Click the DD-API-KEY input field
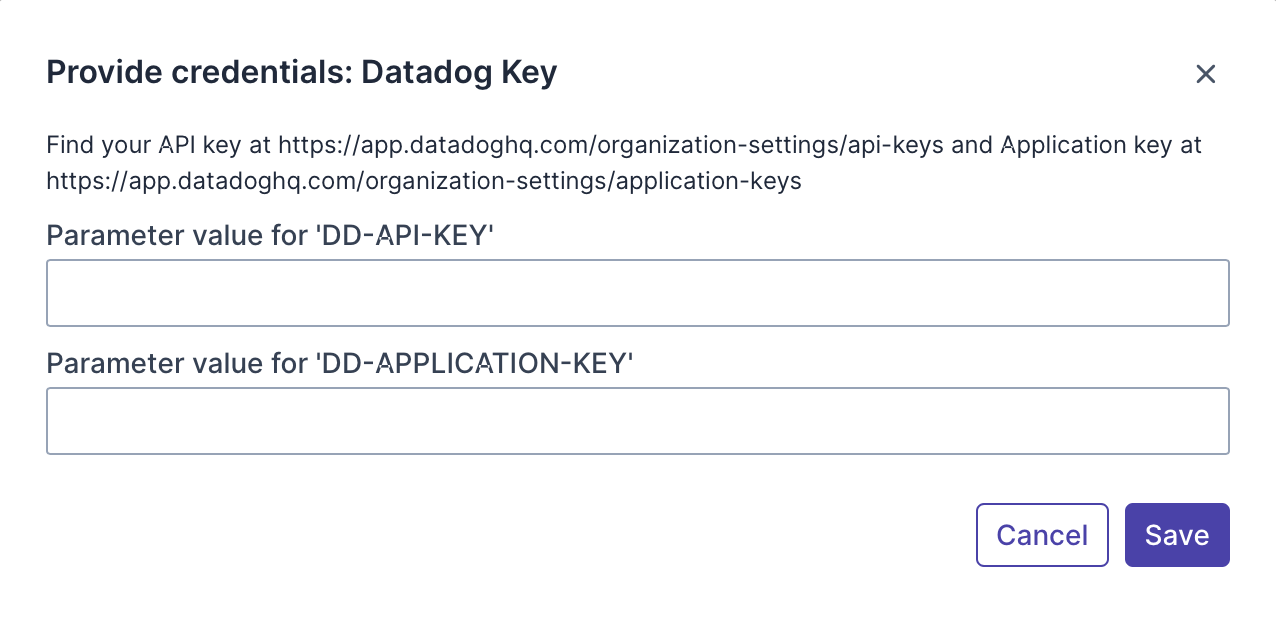 (637, 293)
